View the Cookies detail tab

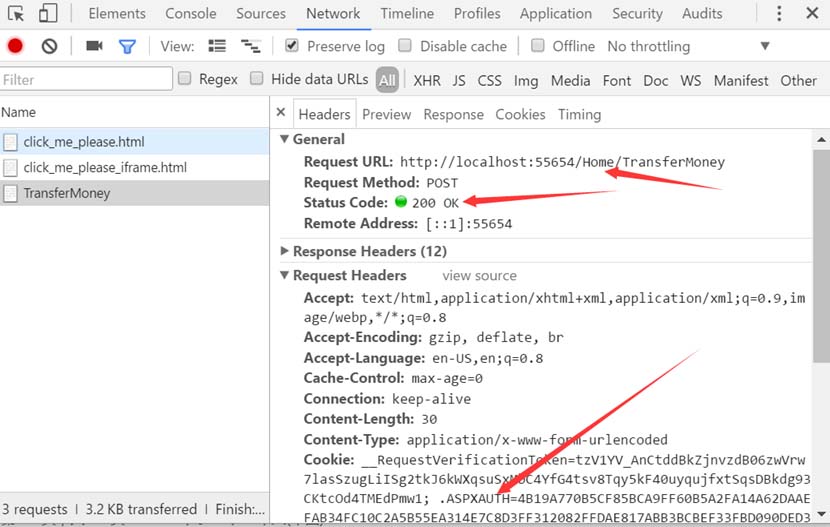pos(520,114)
